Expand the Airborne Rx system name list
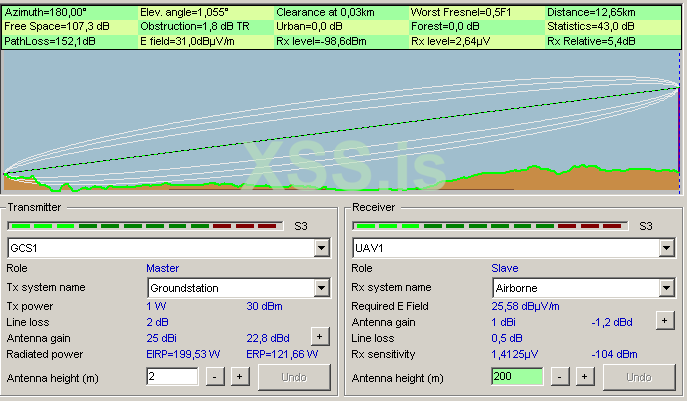 click(x=666, y=288)
